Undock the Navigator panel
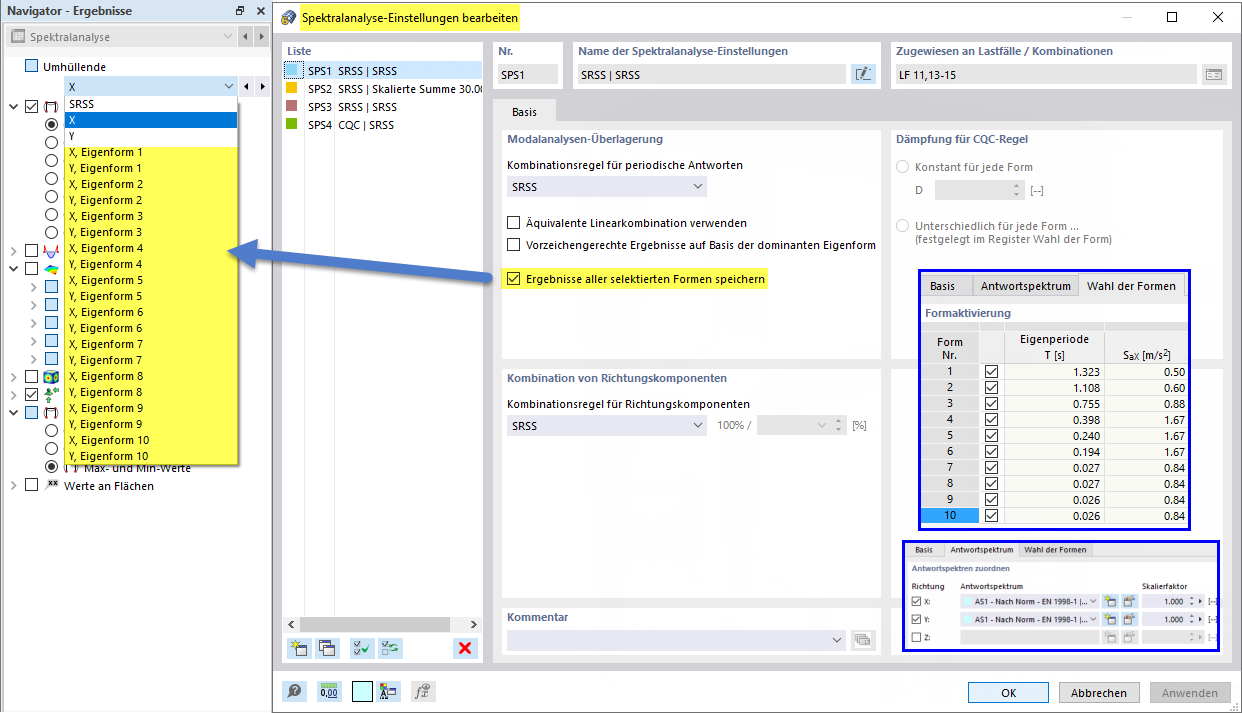1242x713 pixels. [x=240, y=11]
